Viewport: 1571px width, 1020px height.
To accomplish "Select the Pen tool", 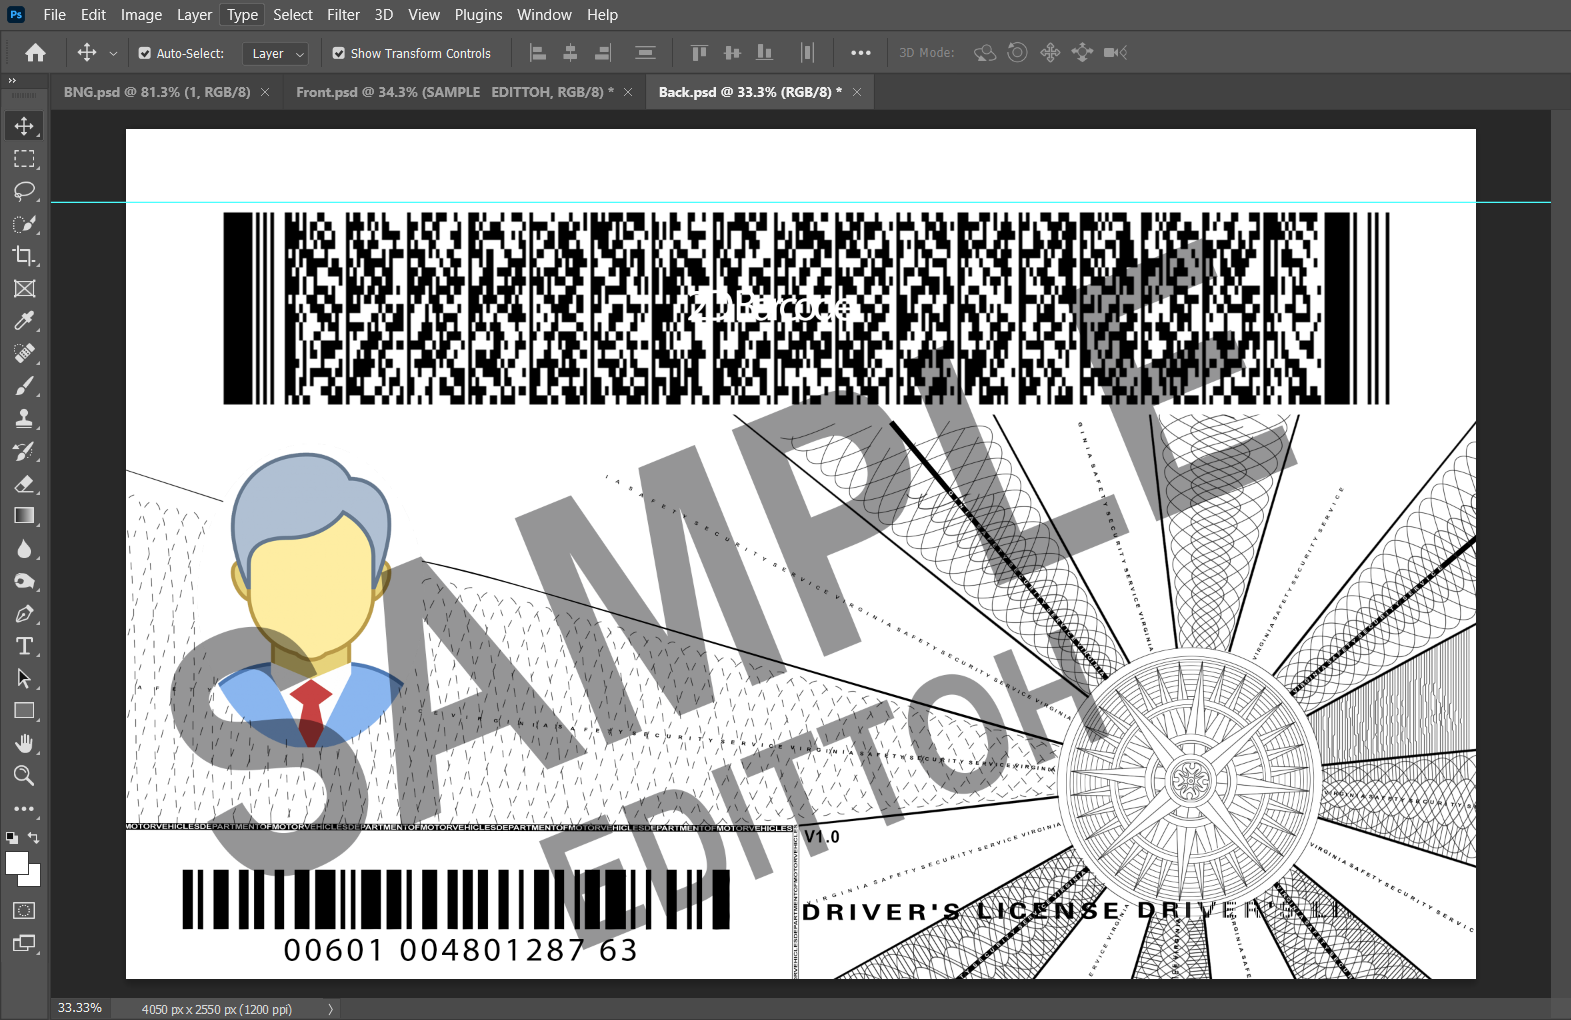I will (x=24, y=614).
